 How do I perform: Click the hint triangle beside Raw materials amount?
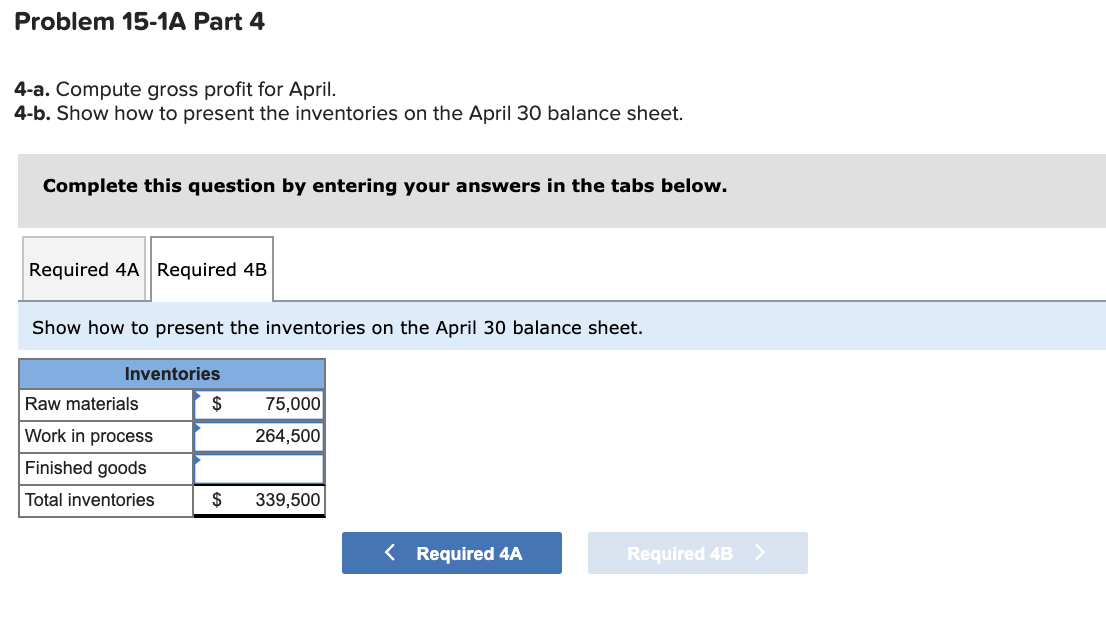click(x=197, y=397)
